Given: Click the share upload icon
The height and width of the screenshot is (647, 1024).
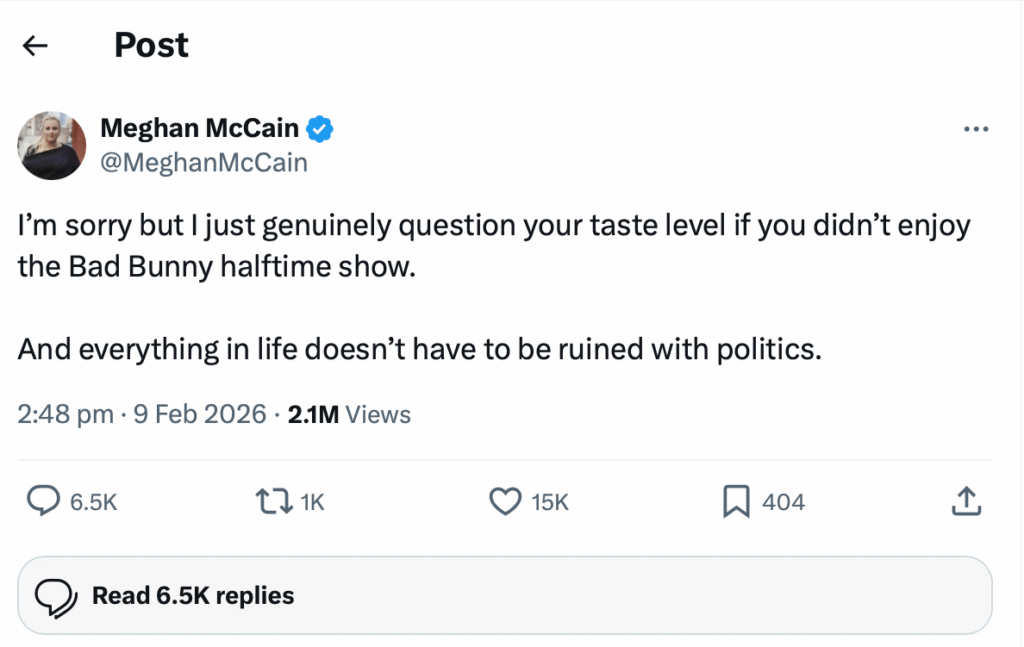Looking at the screenshot, I should (964, 501).
